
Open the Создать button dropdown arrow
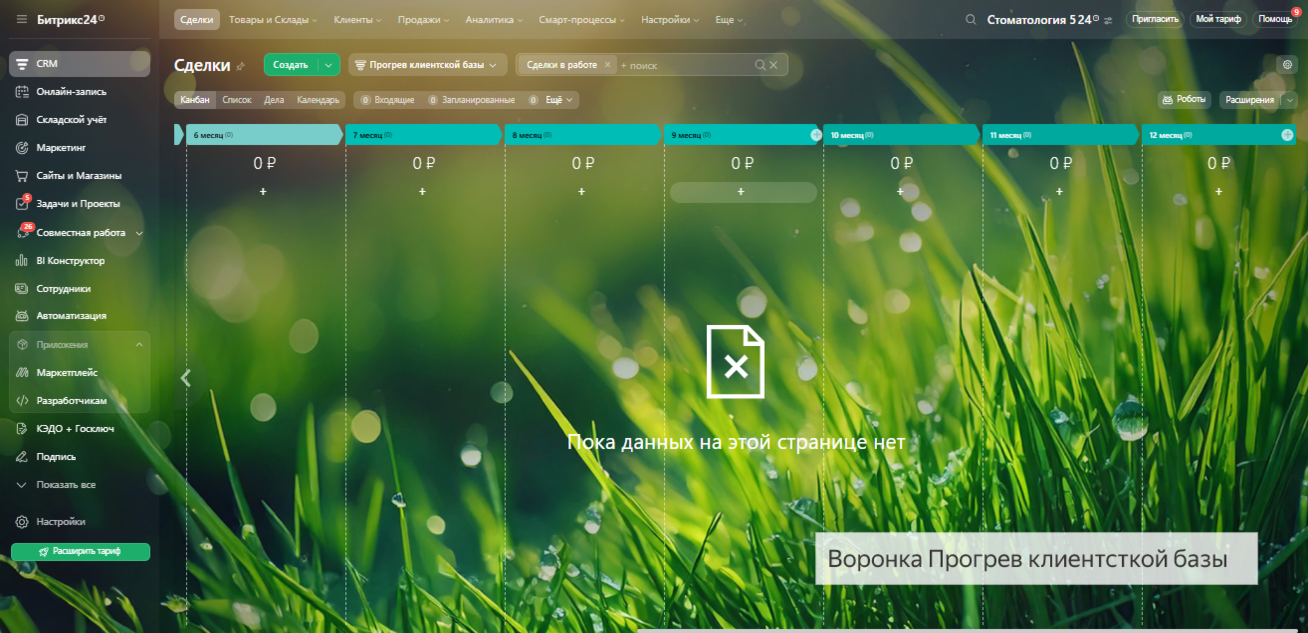330,65
